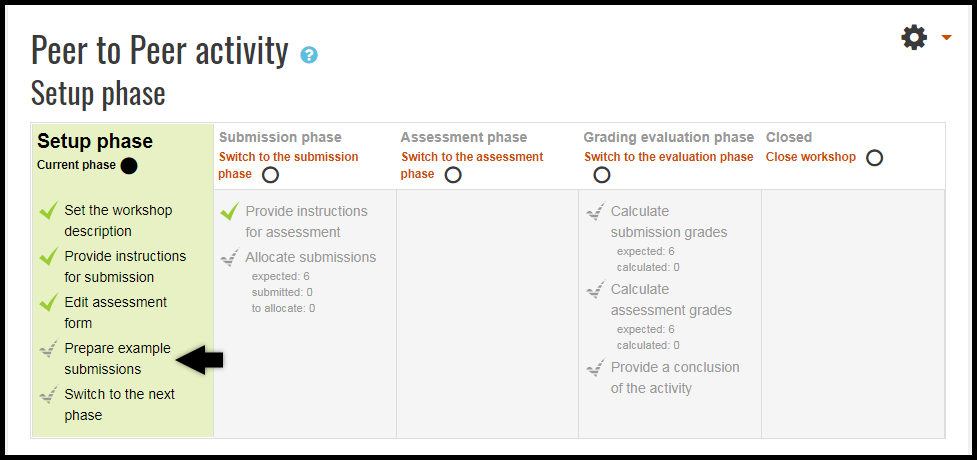Select the Current phase filled circle icon
The image size is (977, 460).
pos(129,166)
